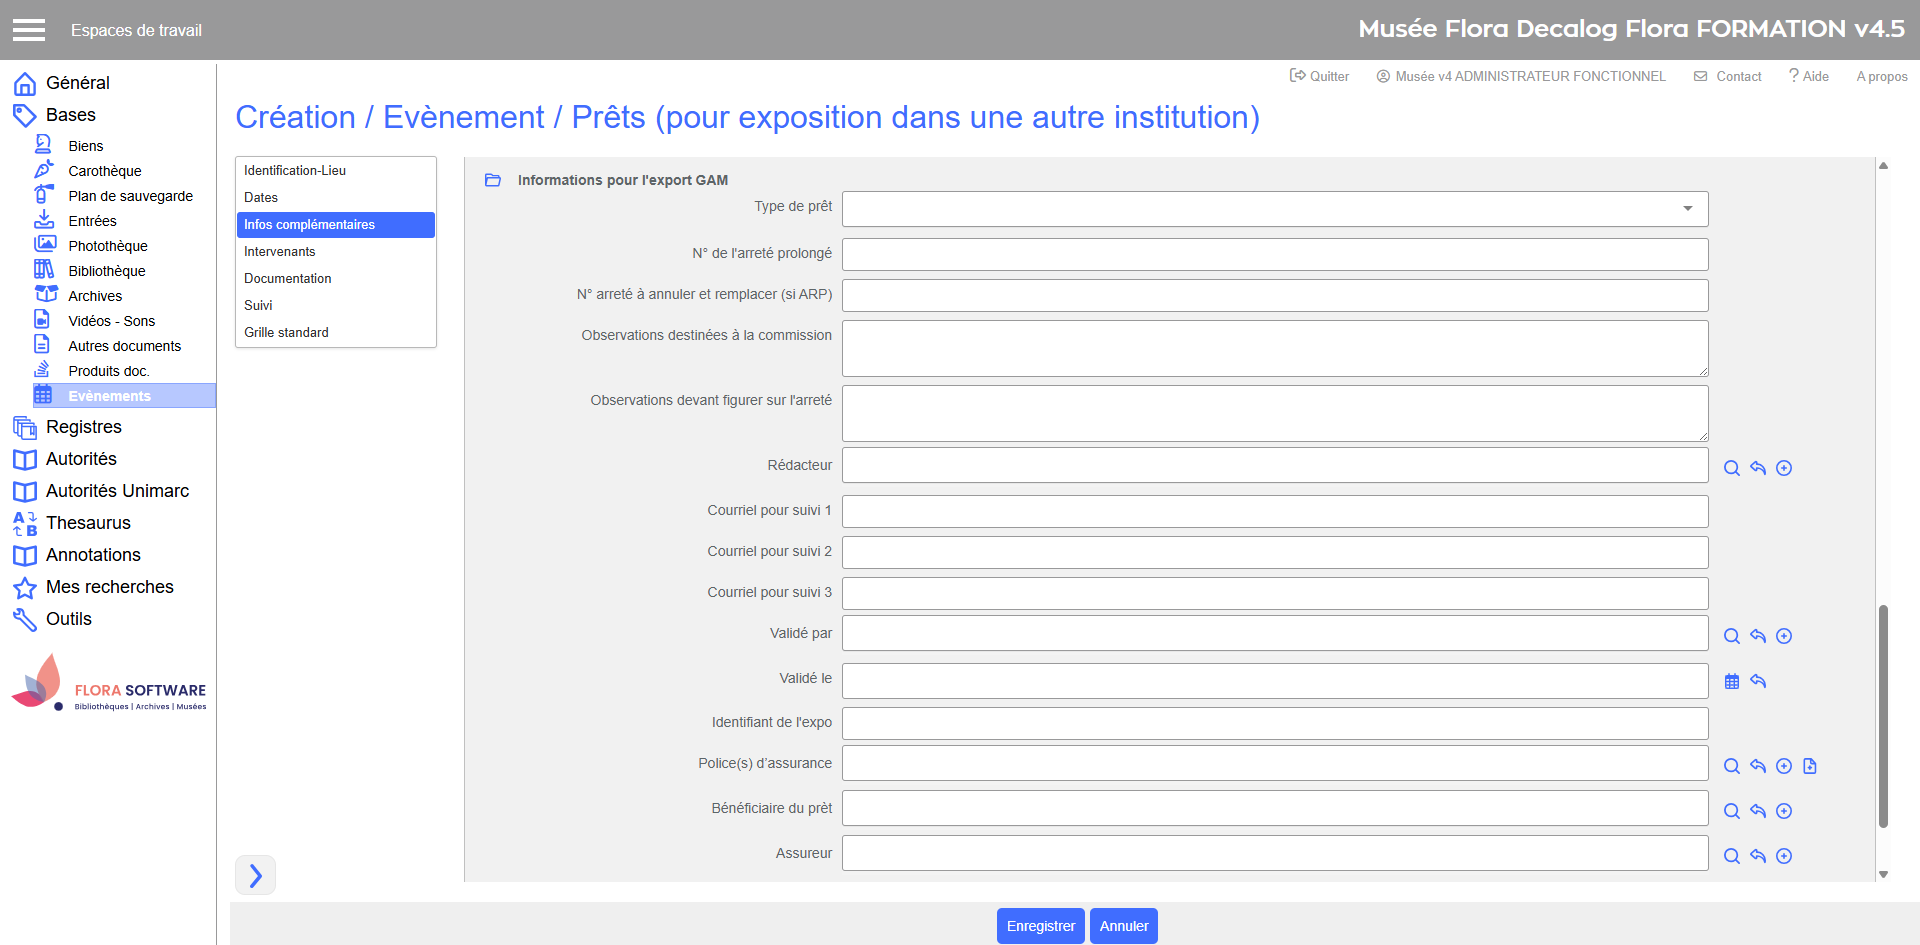Click into the Courriel pour suivi 1 field

[1275, 511]
